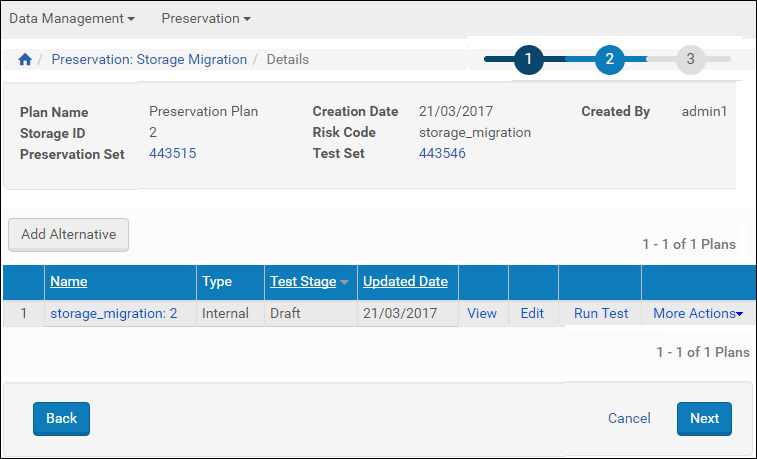
Task: Expand the More Actions dropdown
Action: point(698,313)
